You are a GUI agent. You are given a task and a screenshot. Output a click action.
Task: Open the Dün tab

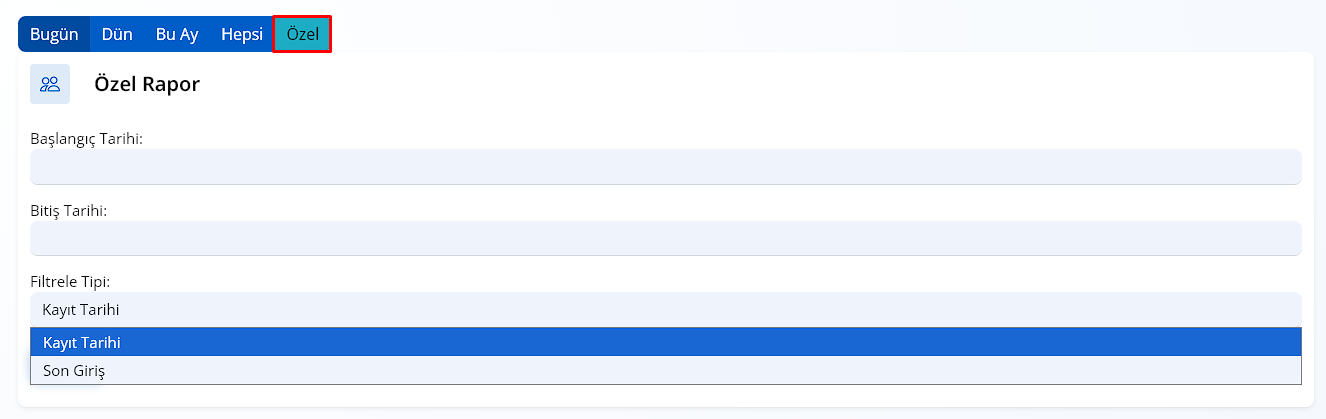click(117, 34)
